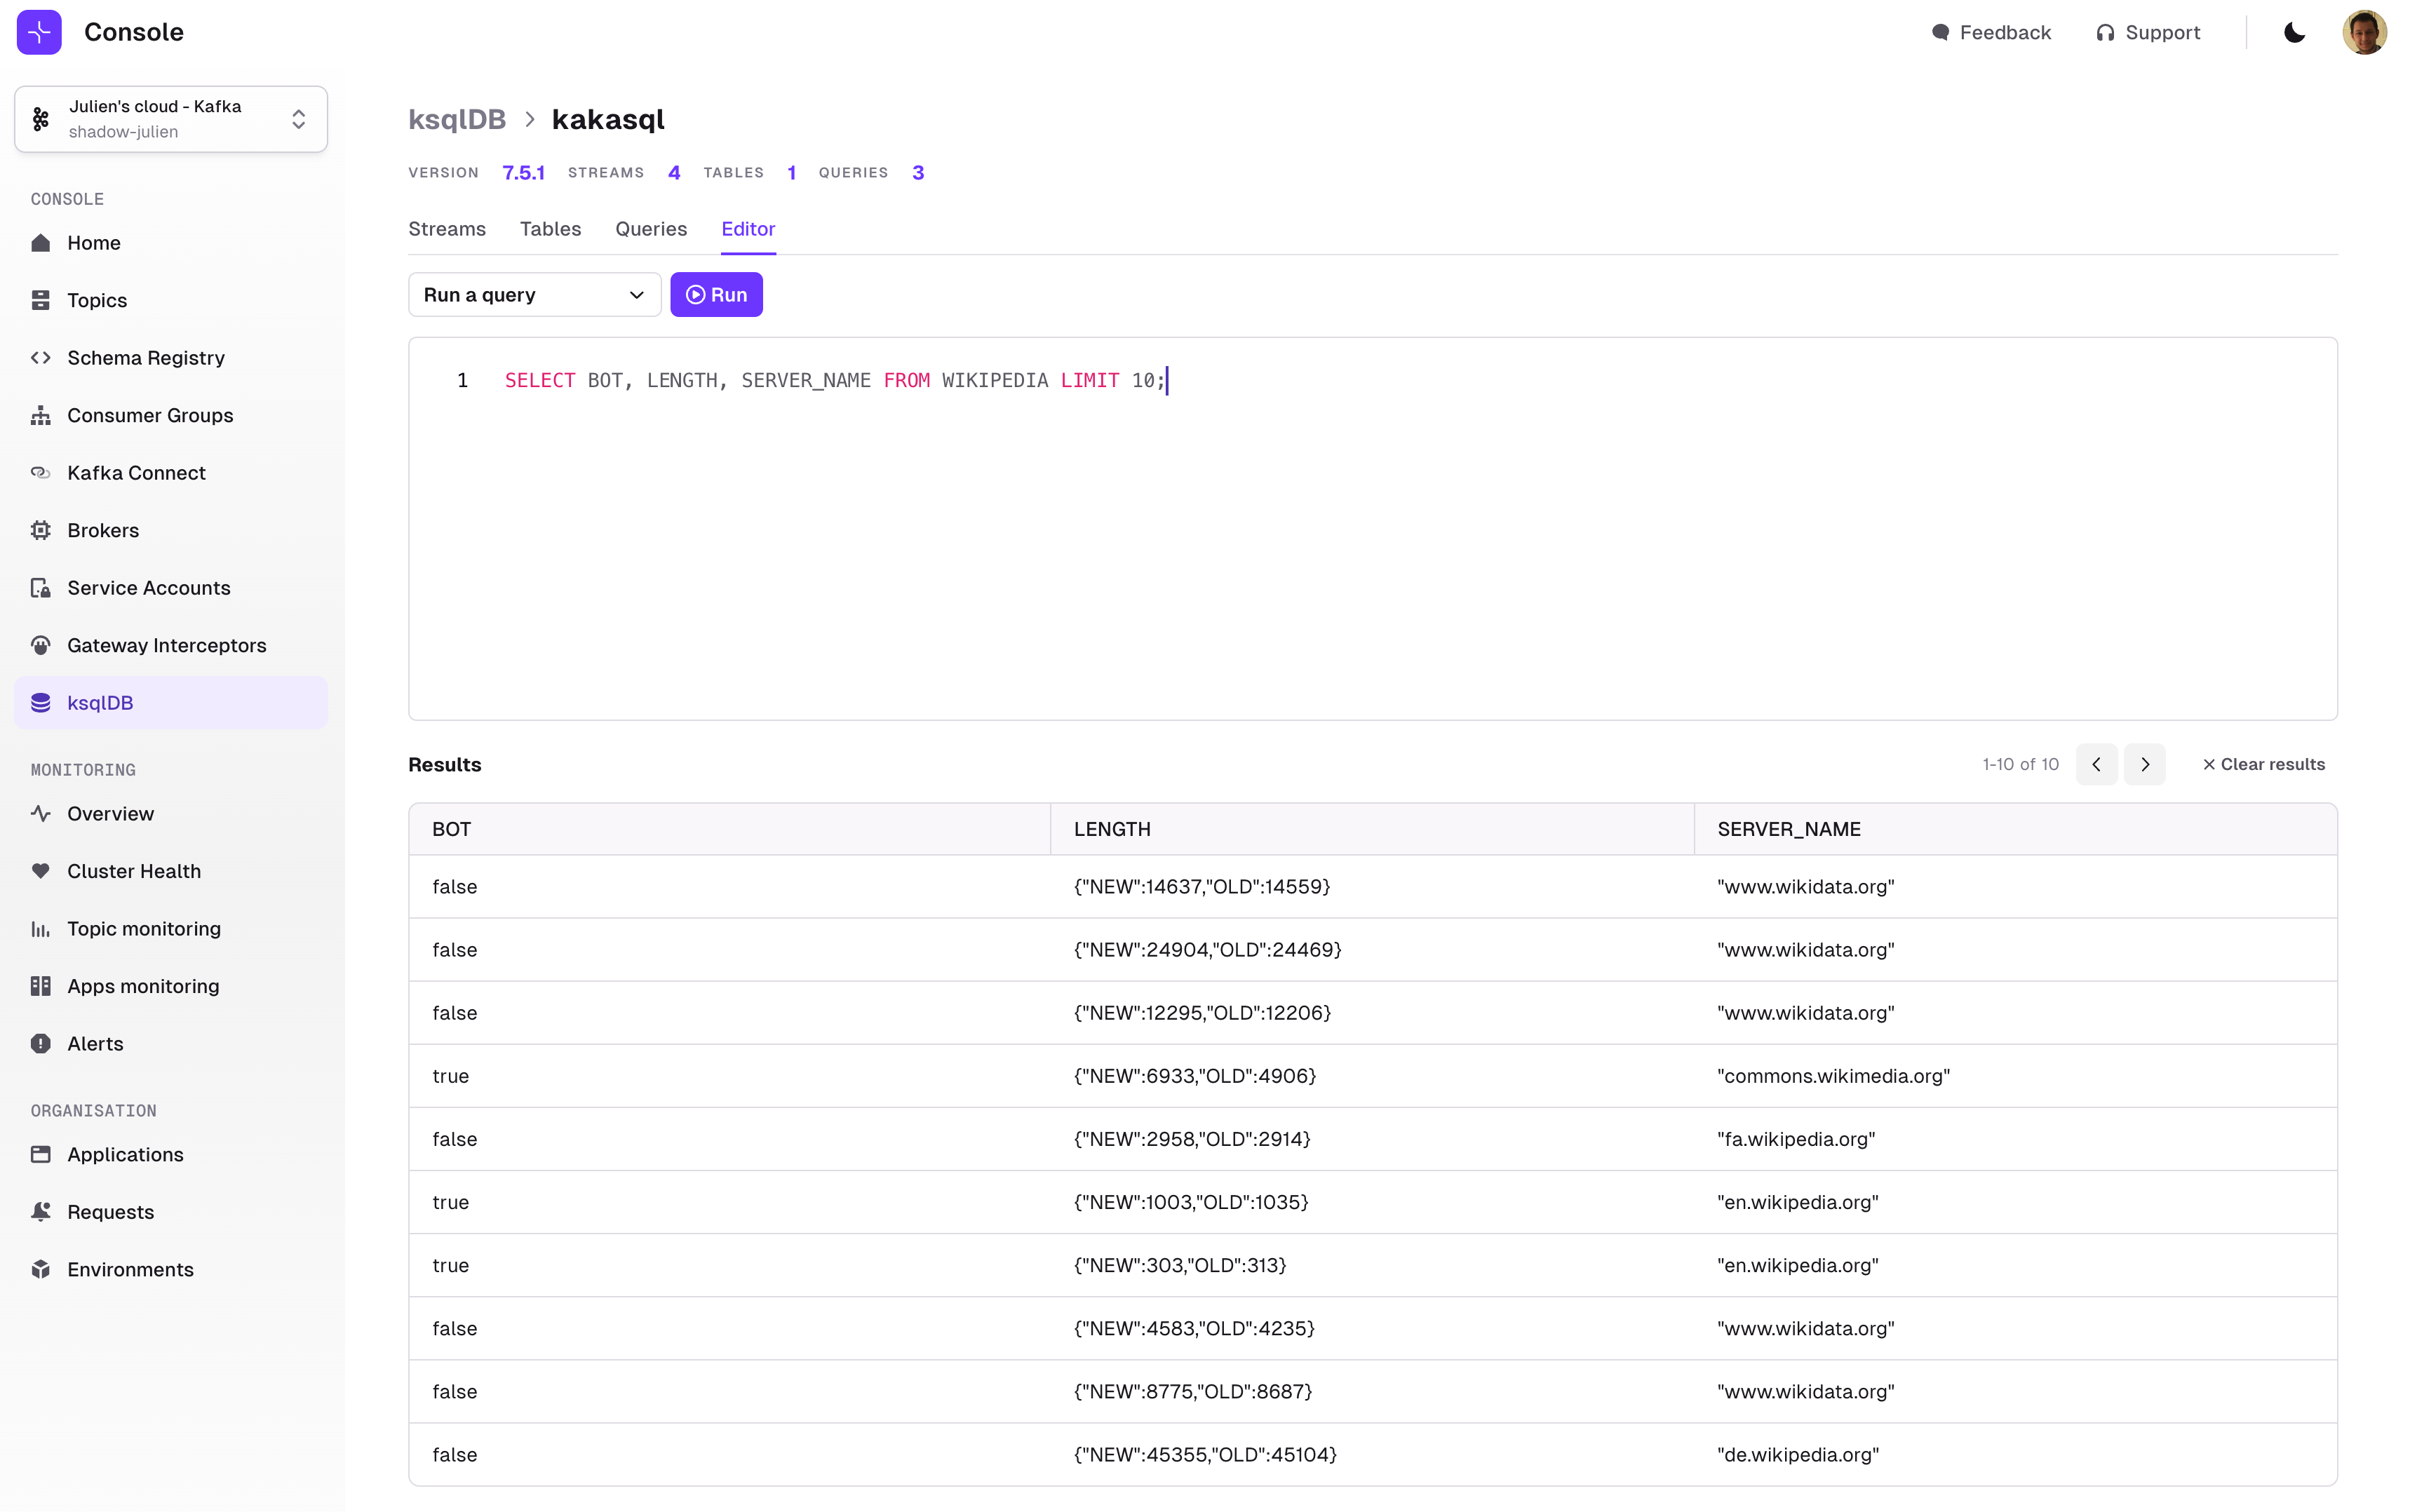Viewport: 2410px width, 1512px height.
Task: Open the Gateway Interceptors icon
Action: (x=41, y=645)
